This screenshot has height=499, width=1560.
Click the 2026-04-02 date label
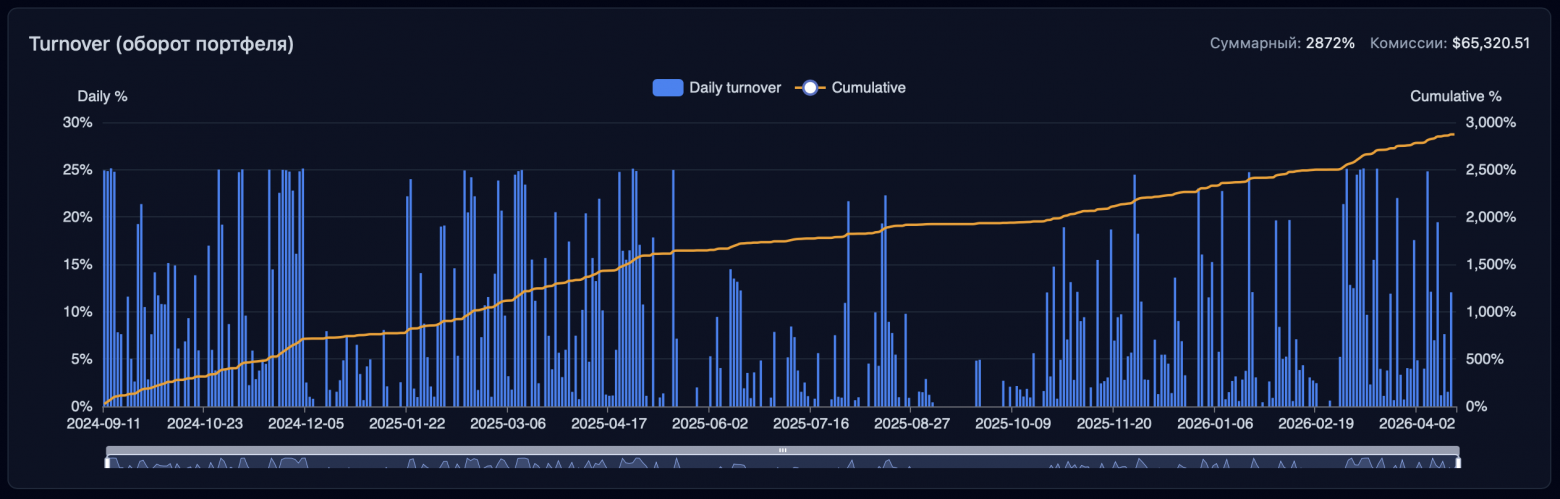coord(1417,423)
